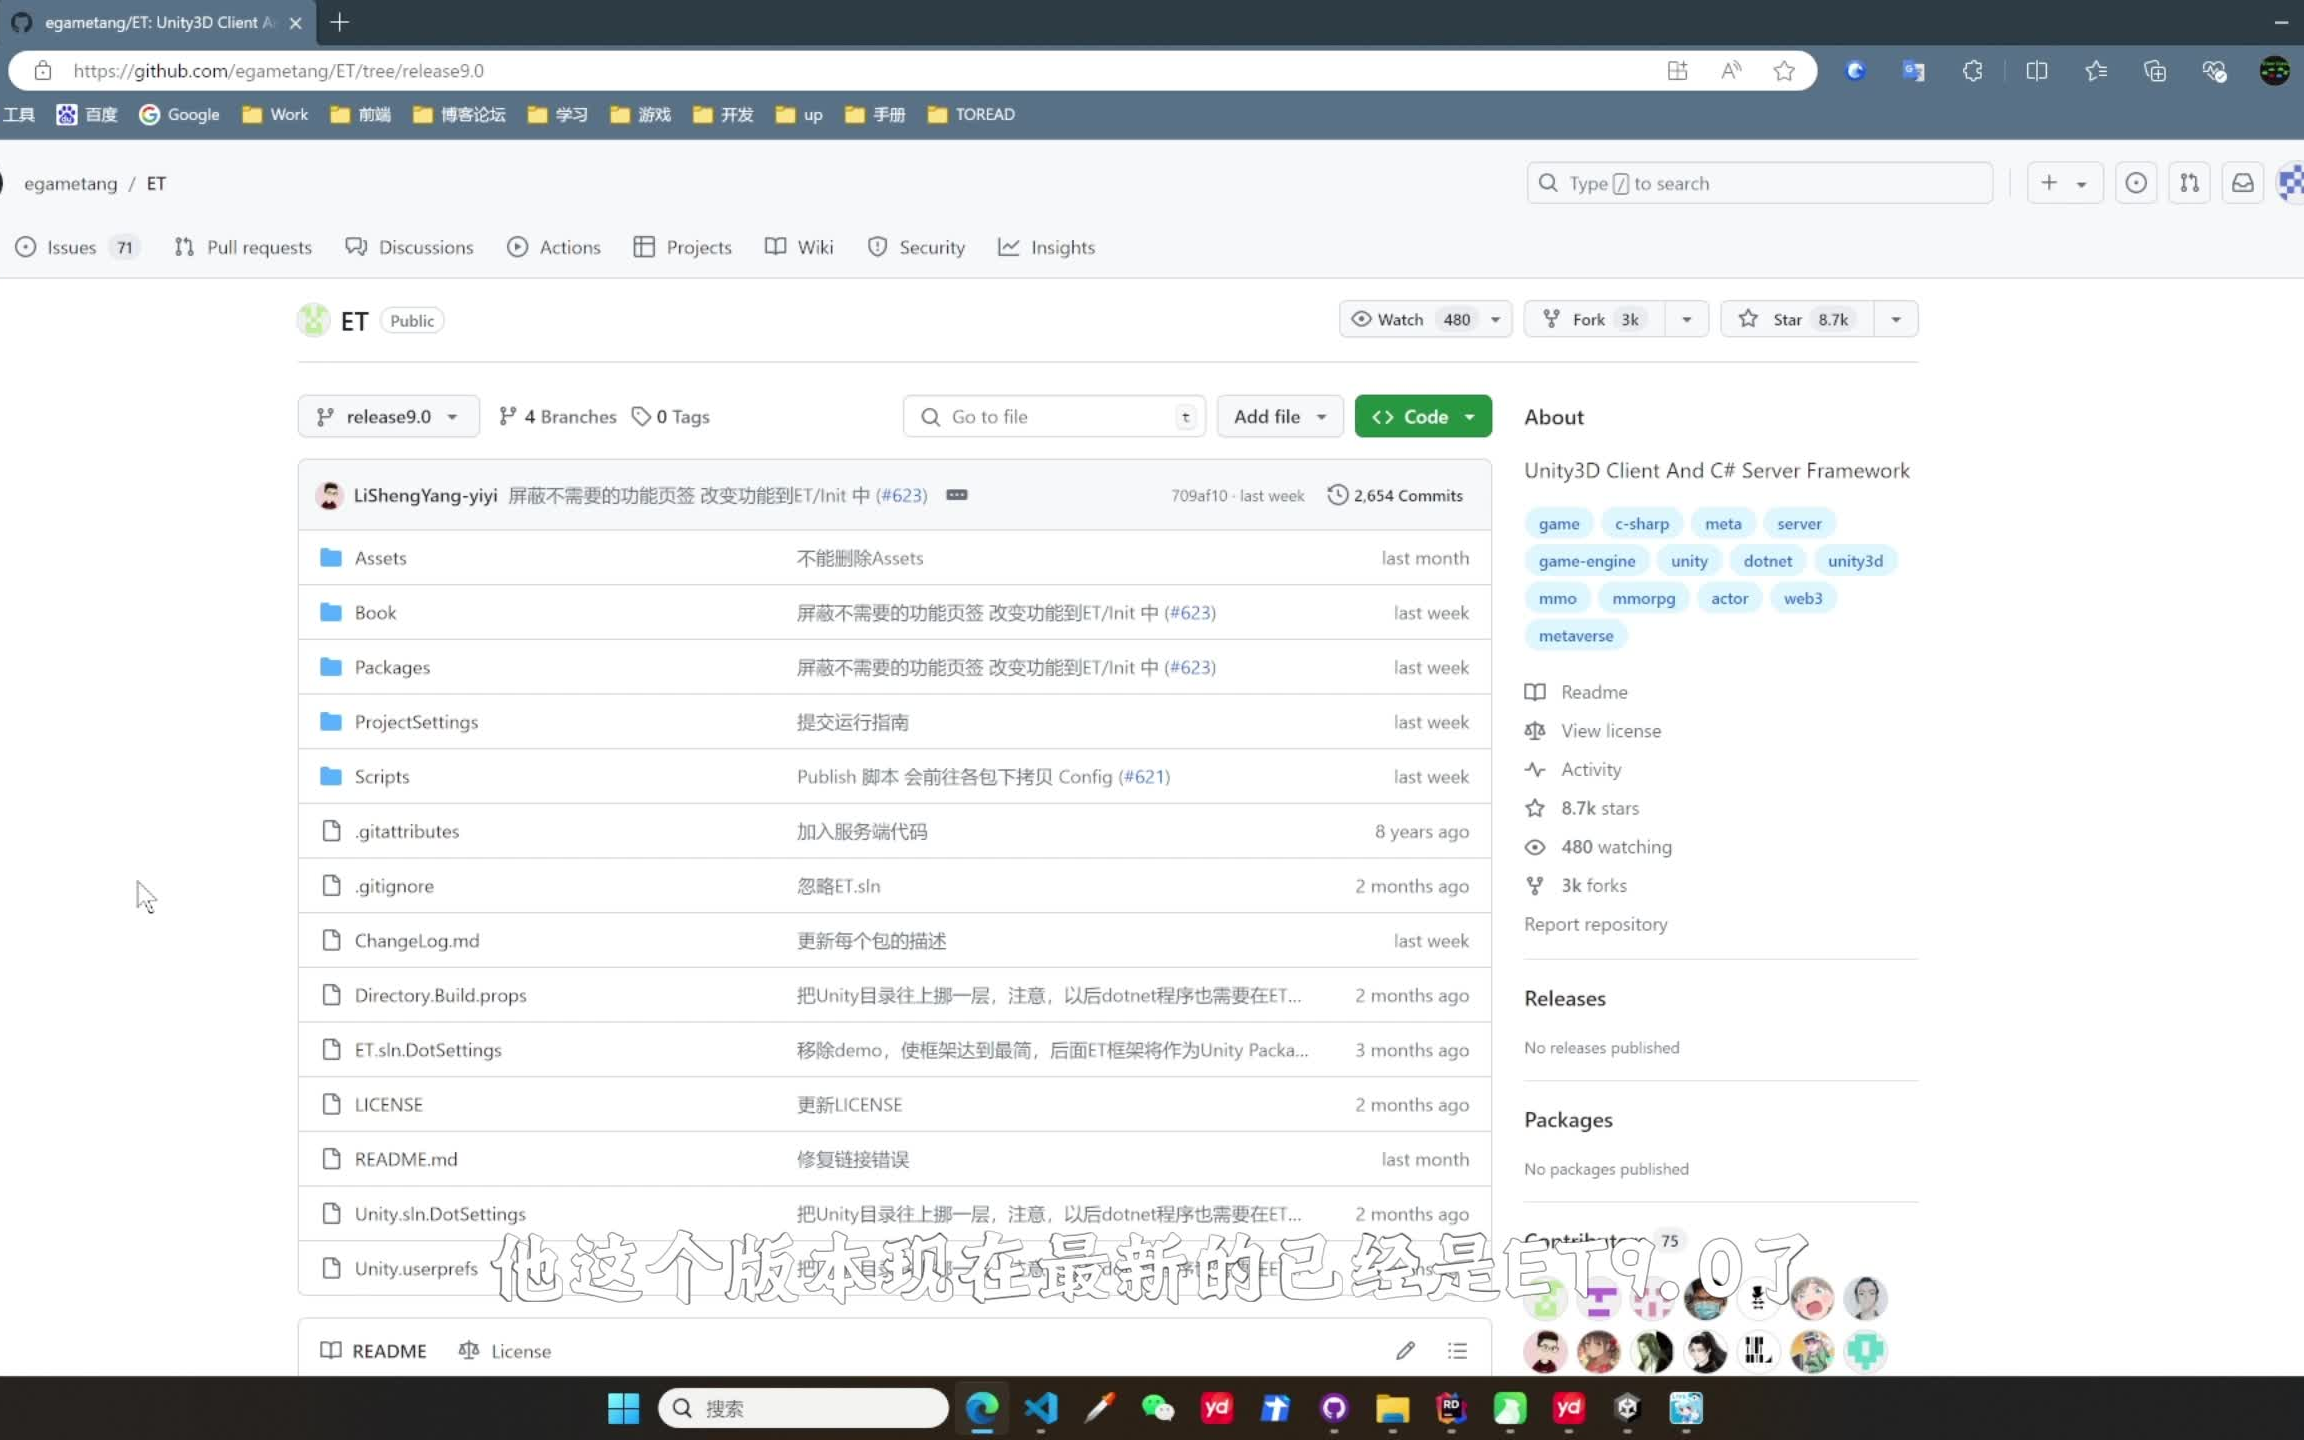Open the Wiki tab
This screenshot has height=1440, width=2304.
coord(799,247)
